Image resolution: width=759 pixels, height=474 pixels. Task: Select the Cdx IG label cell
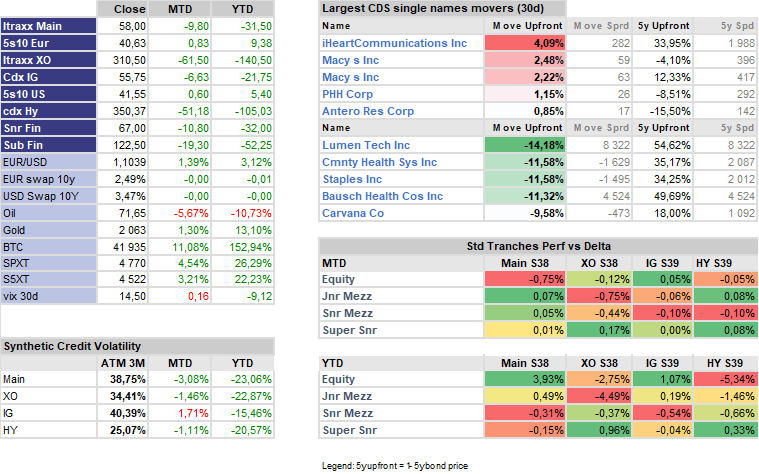[x=48, y=77]
